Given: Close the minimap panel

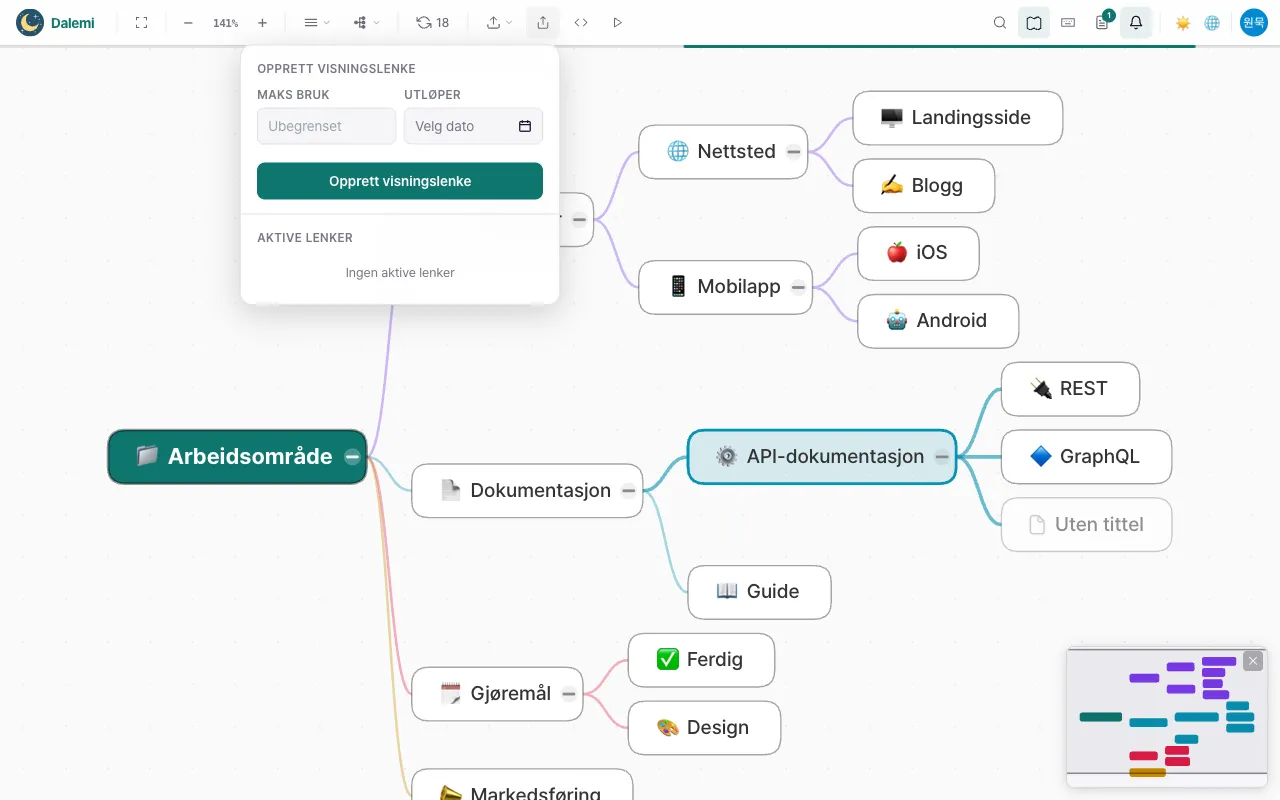Looking at the screenshot, I should (1253, 661).
